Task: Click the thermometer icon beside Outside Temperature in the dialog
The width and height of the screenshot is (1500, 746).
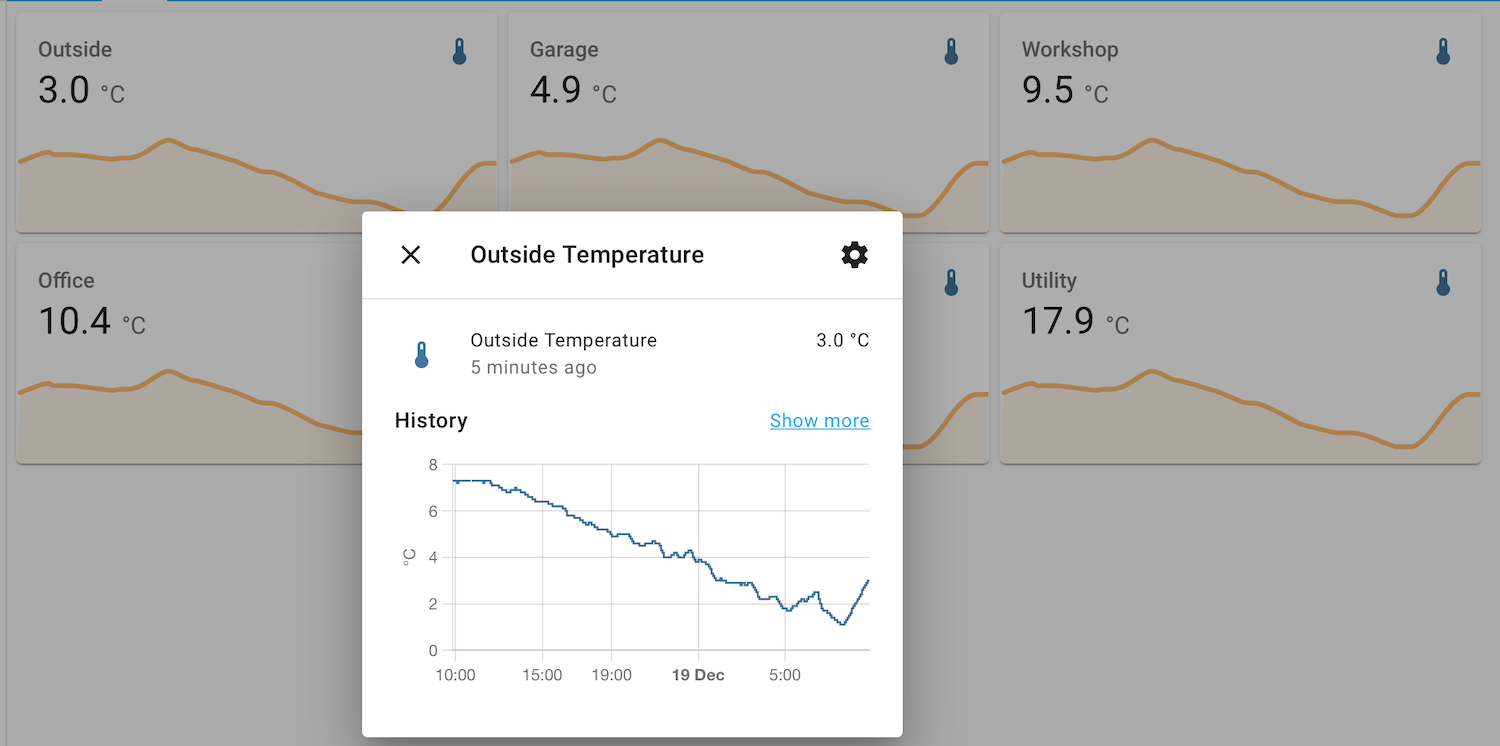Action: pyautogui.click(x=421, y=354)
